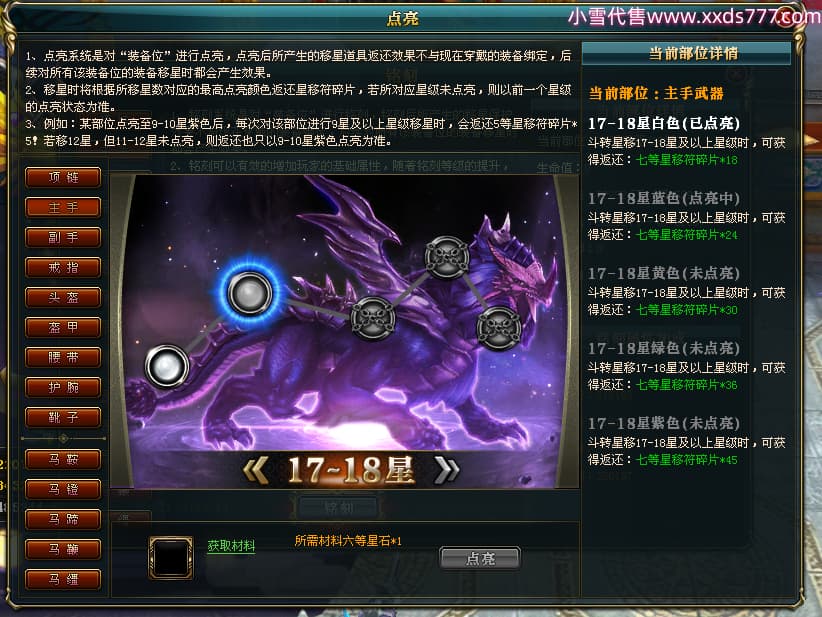Click the 获取材料 link
This screenshot has height=617, width=822.
pos(231,546)
